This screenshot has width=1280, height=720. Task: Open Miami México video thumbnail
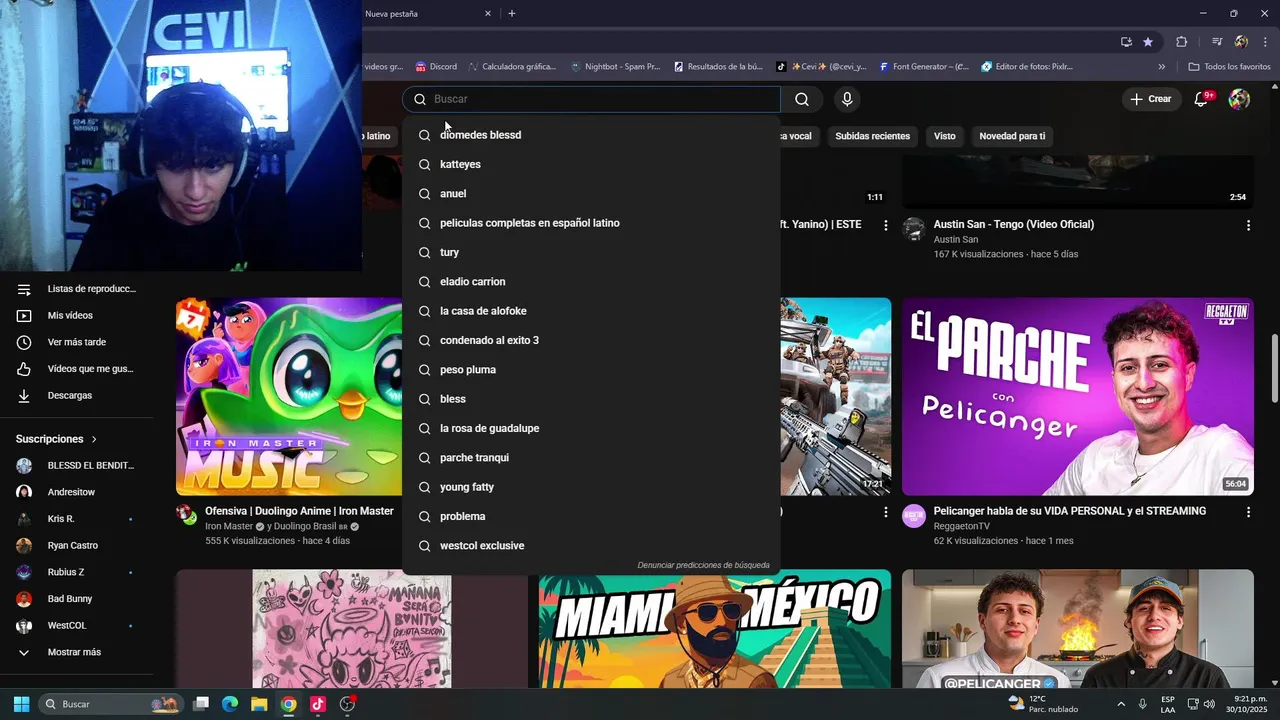tap(715, 629)
